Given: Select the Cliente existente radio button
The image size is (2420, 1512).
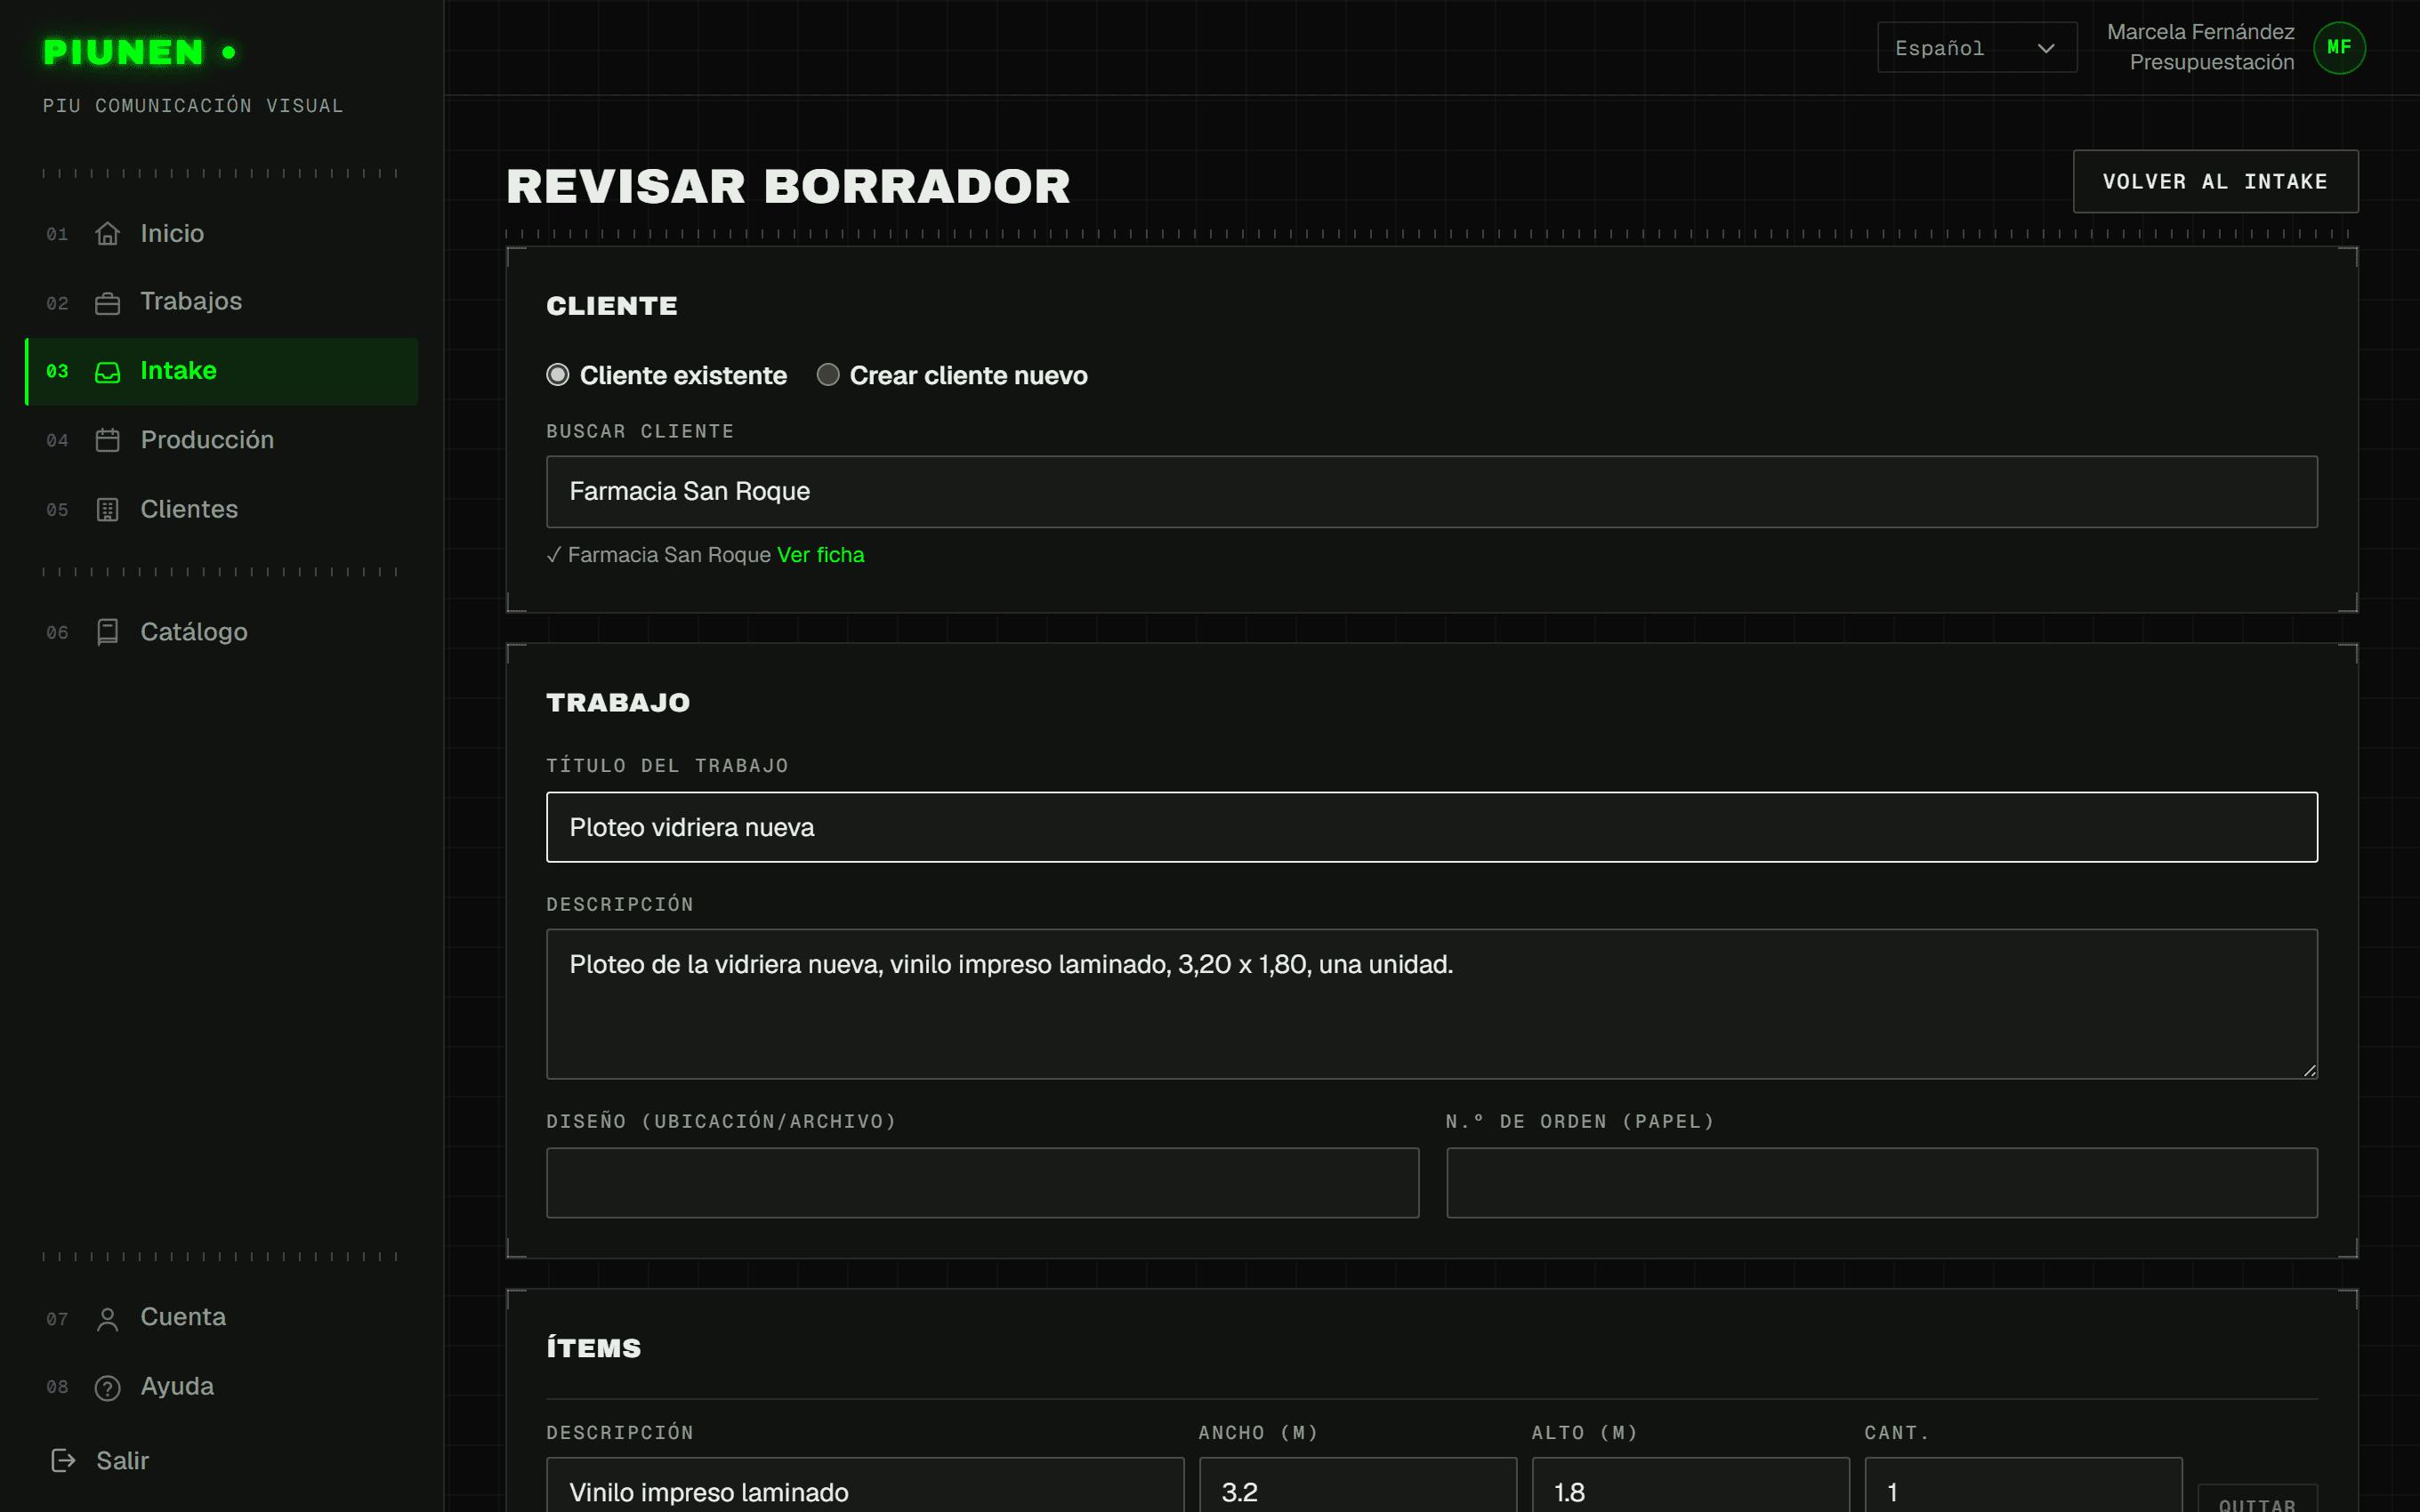Looking at the screenshot, I should coord(558,375).
